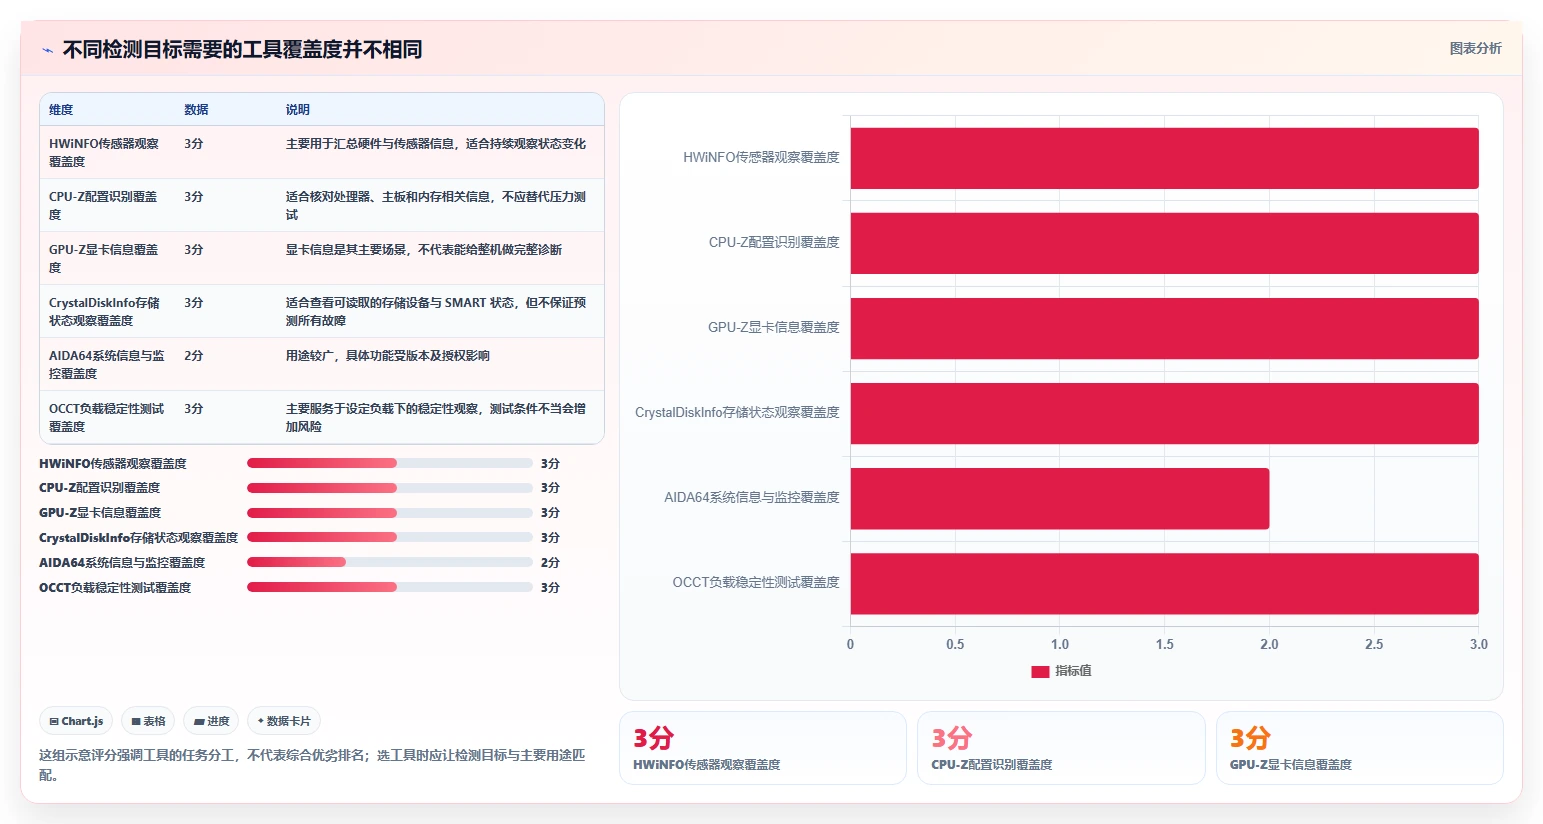Select the 表格 tag chip
The height and width of the screenshot is (824, 1543).
coord(148,721)
